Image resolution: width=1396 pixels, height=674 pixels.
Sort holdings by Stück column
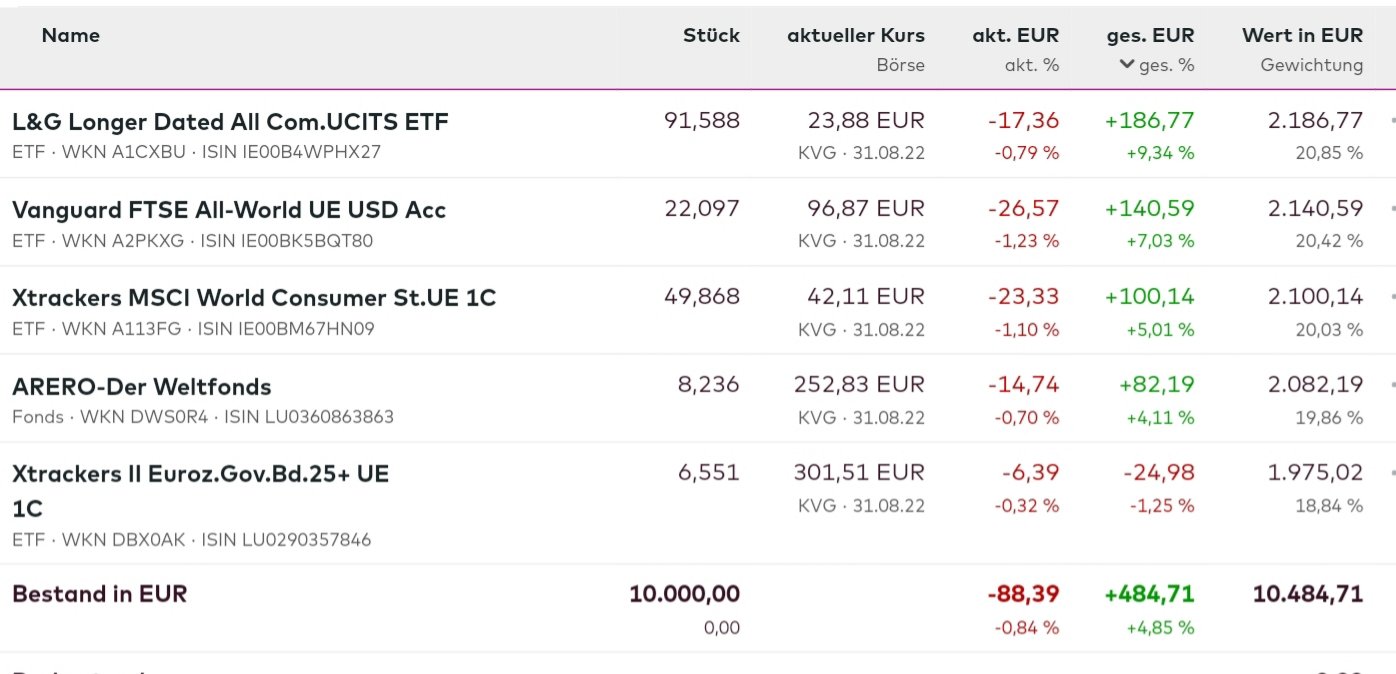pos(711,35)
